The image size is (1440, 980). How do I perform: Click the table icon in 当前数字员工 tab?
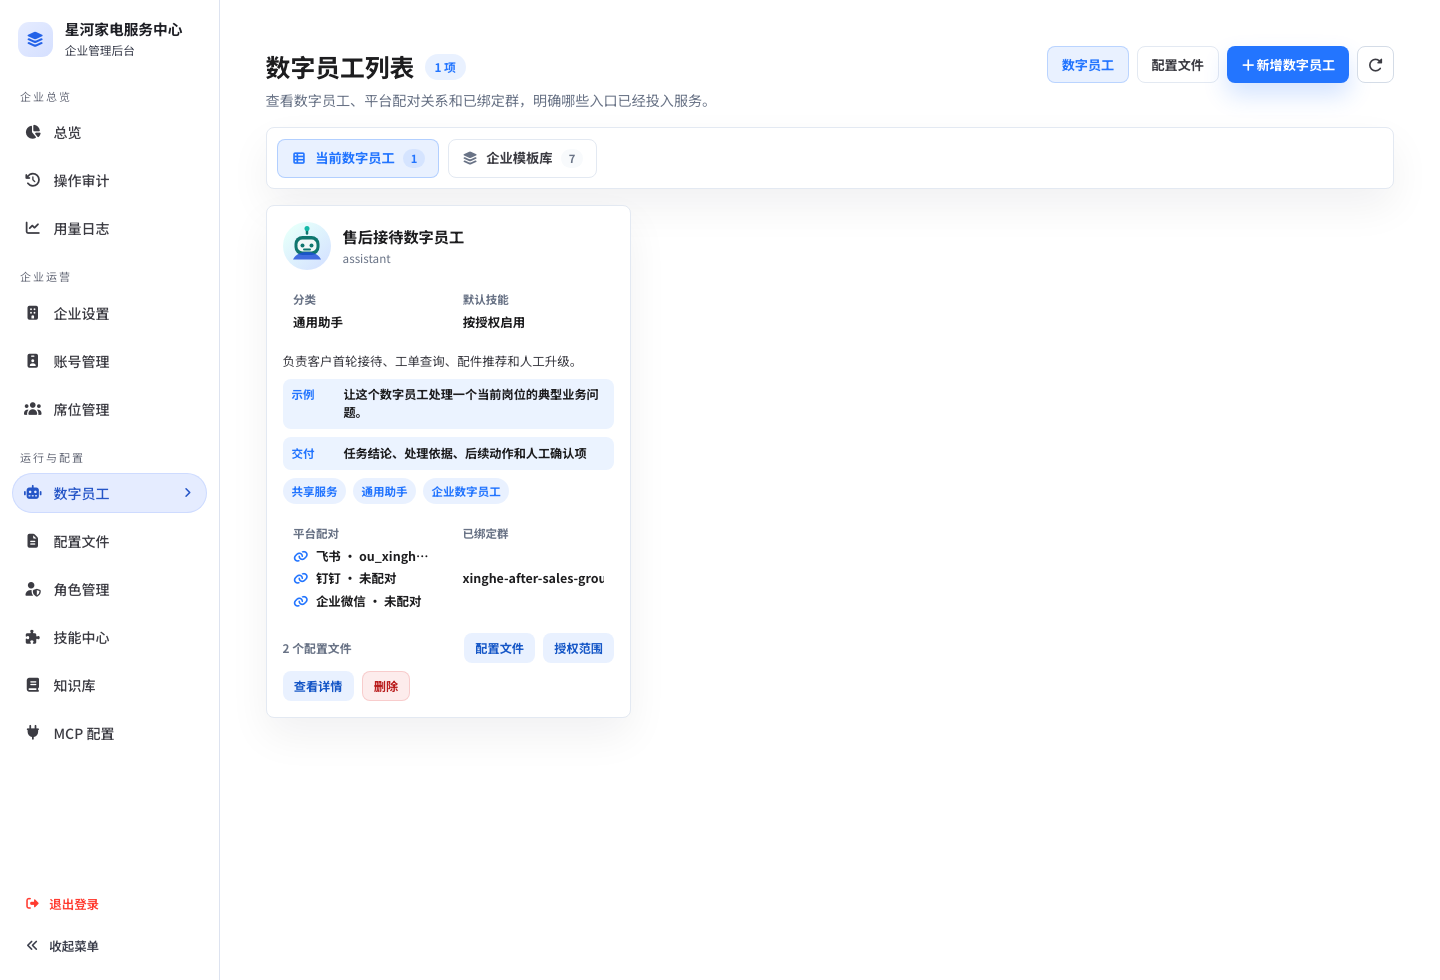click(299, 158)
